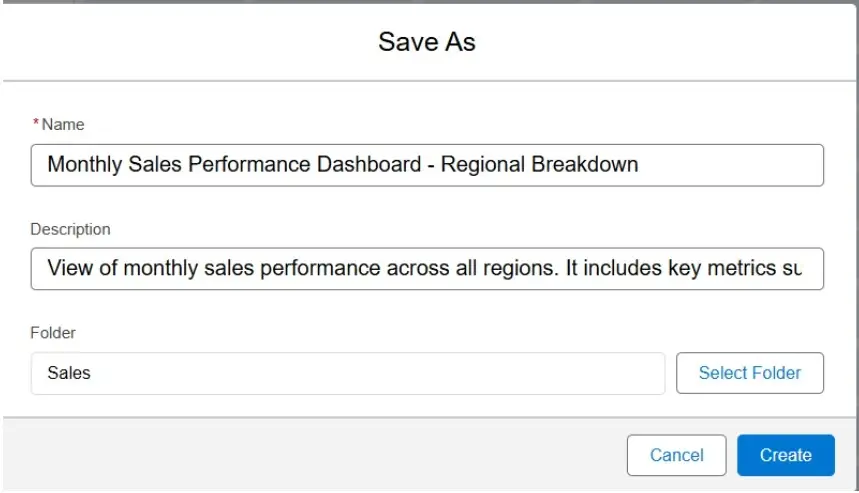Screen dimensions: 859x493
Task: Click the Save As dialog title
Action: click(x=427, y=42)
